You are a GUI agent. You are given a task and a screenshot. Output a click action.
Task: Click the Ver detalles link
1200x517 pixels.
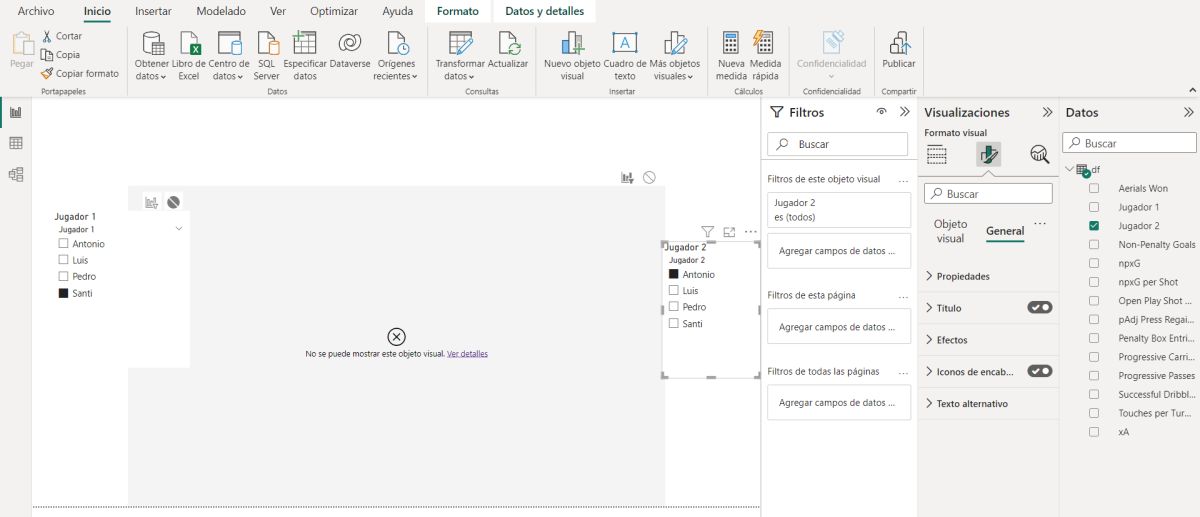coord(467,354)
